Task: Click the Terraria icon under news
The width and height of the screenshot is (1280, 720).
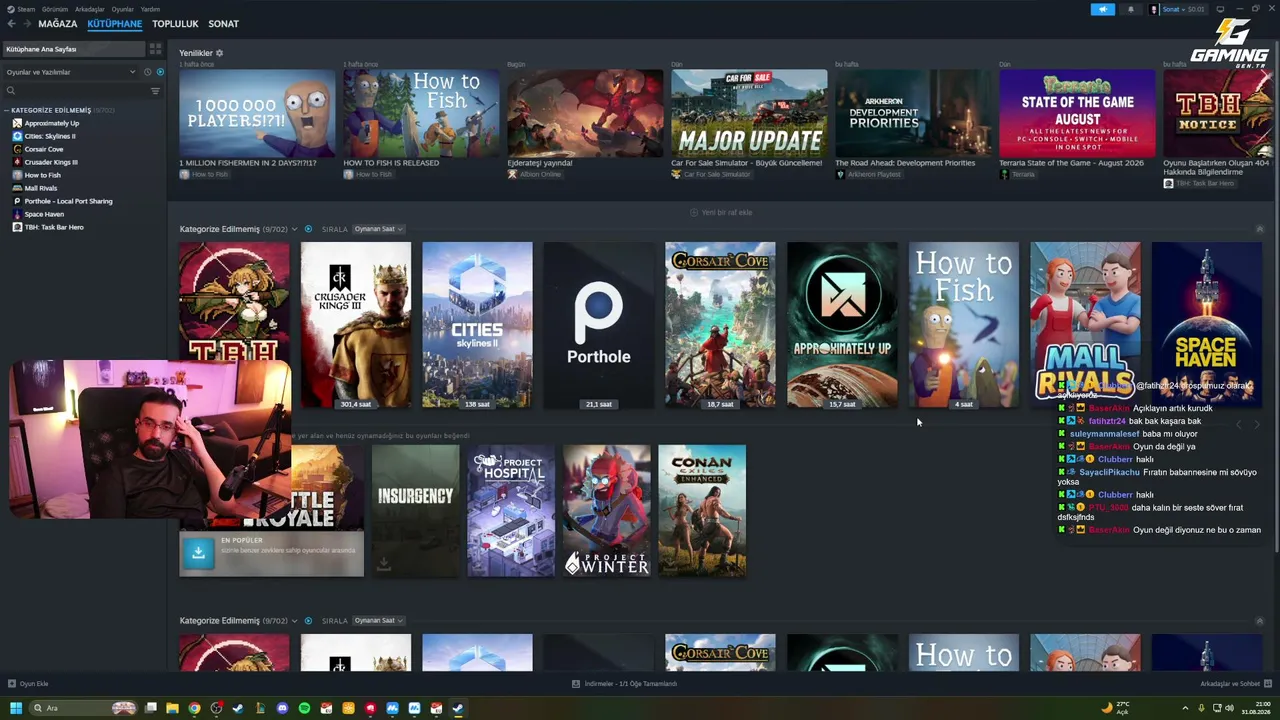Action: click(x=1004, y=174)
